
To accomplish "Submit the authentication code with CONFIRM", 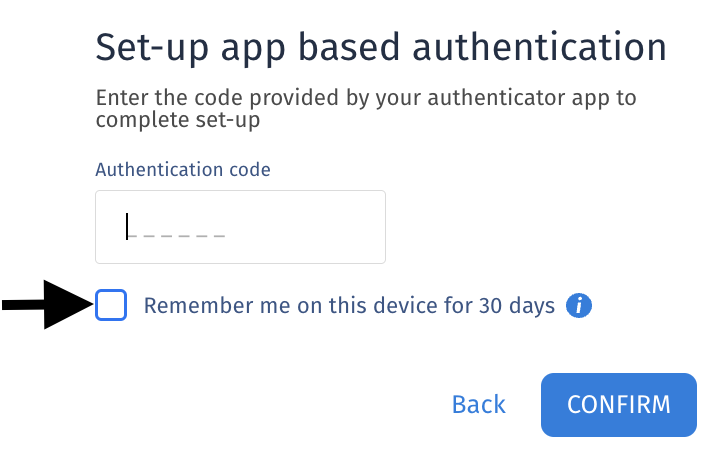I will pos(618,405).
